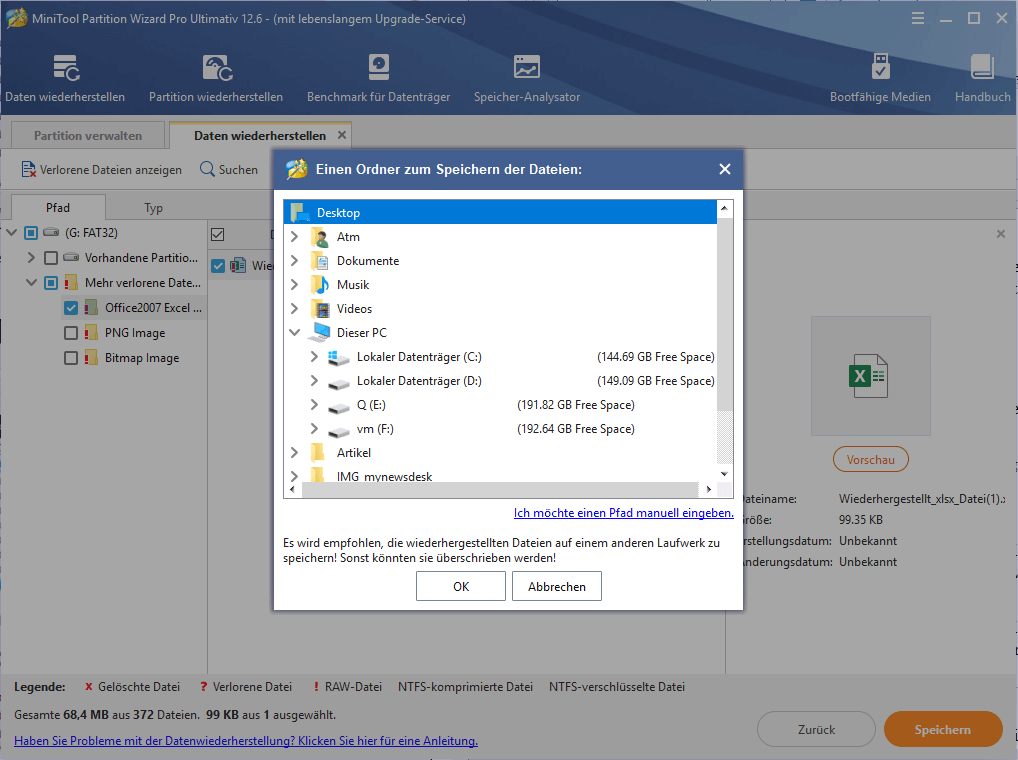Expand the vm (F:) chevron

pos(314,429)
